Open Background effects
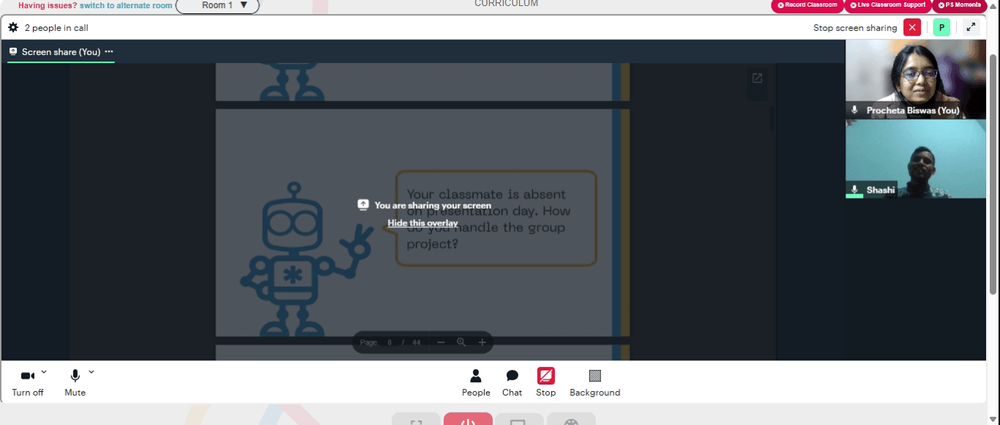1000x425 pixels. coord(594,383)
